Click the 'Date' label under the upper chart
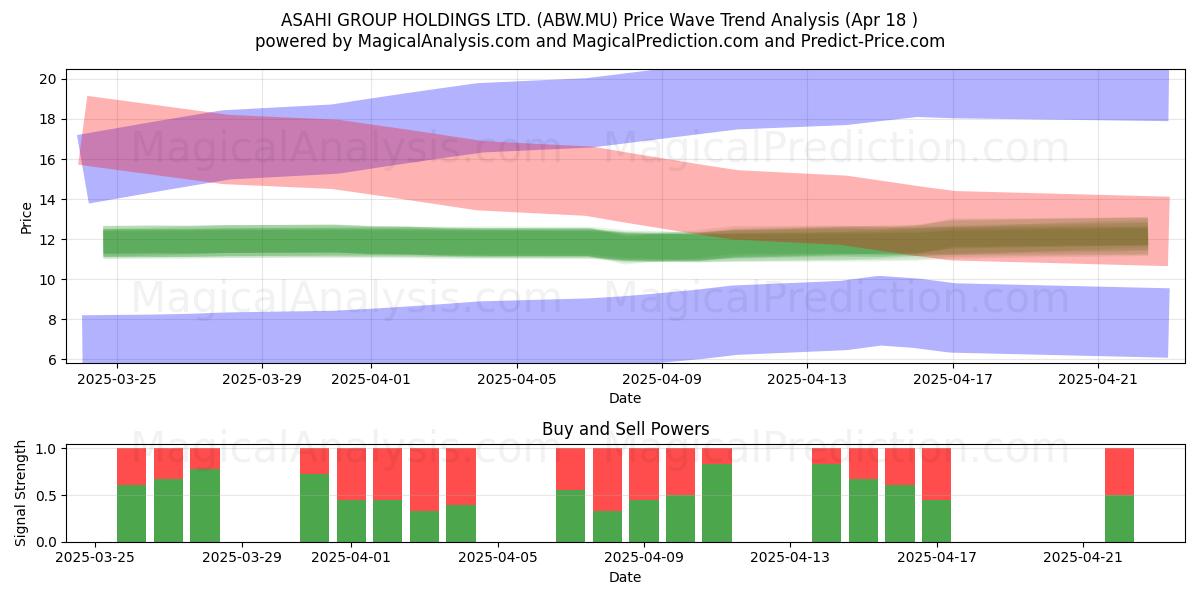Screen dimensions: 1200x600 coord(625,398)
